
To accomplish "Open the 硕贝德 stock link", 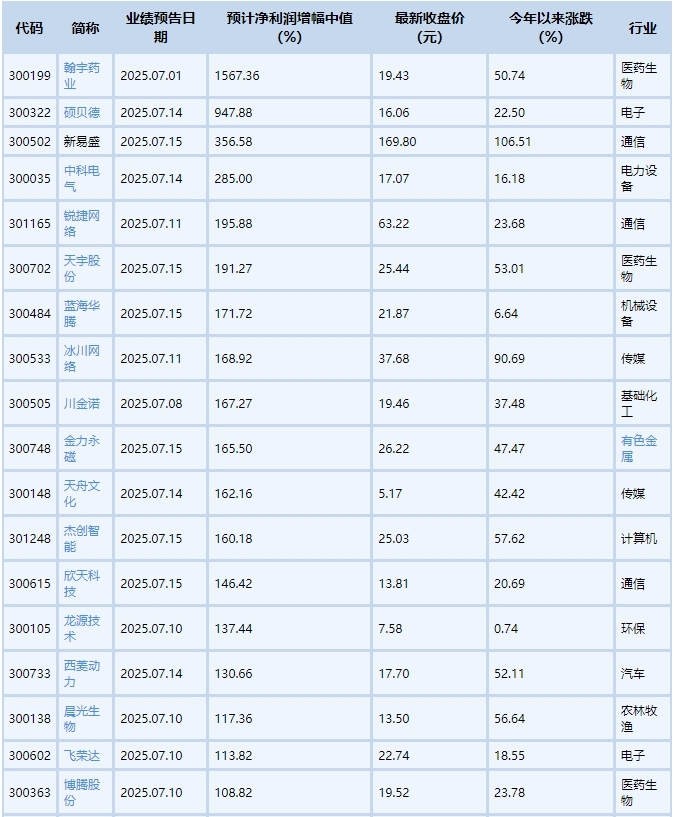I will tap(82, 113).
